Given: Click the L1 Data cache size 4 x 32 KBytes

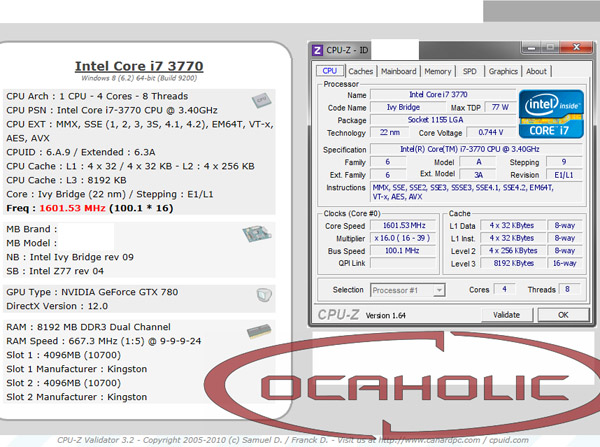Looking at the screenshot, I should pos(512,226).
